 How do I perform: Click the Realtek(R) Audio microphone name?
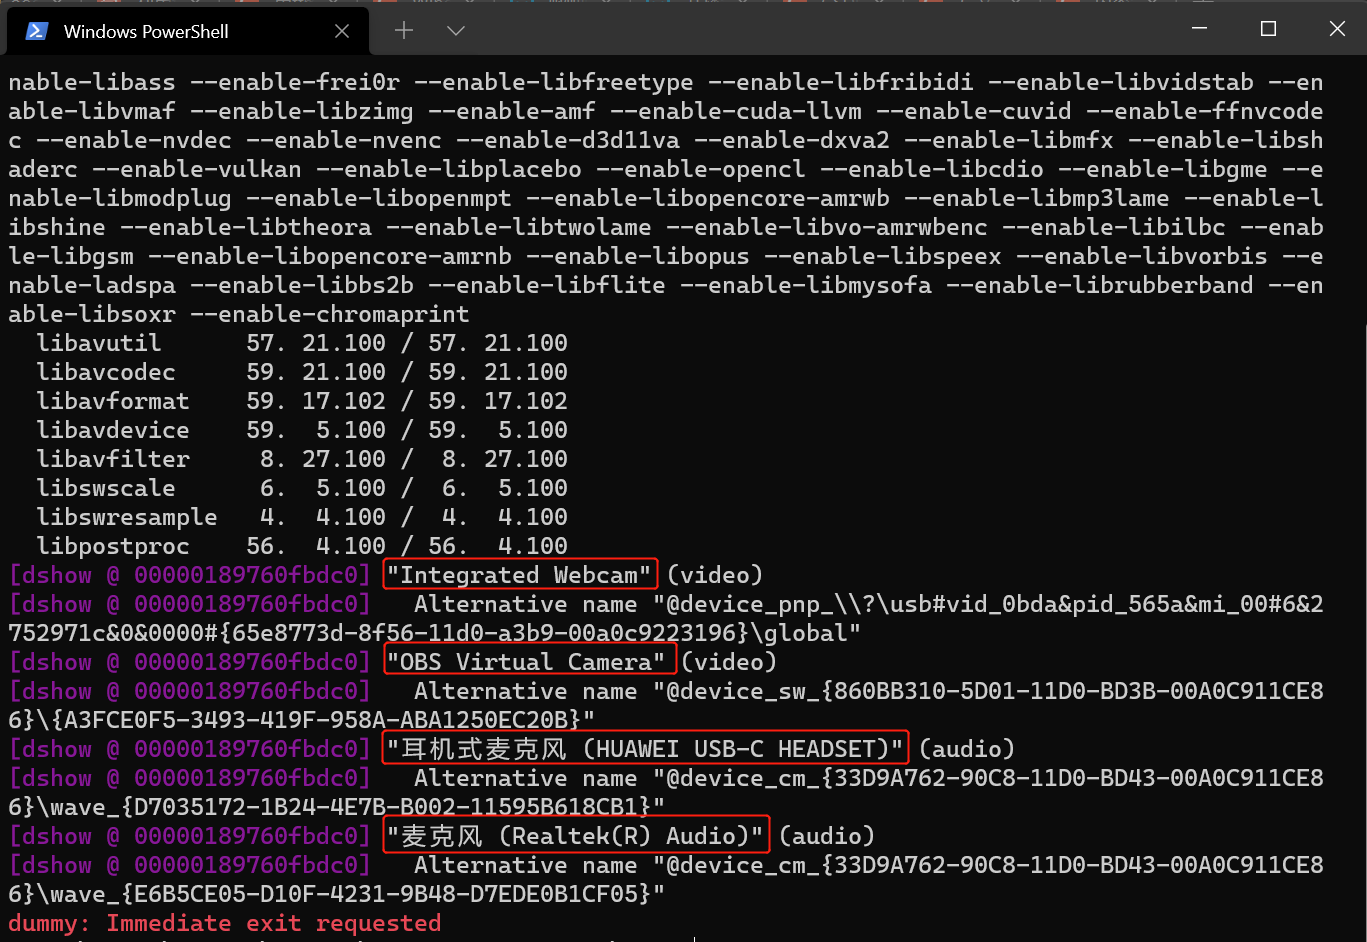575,836
